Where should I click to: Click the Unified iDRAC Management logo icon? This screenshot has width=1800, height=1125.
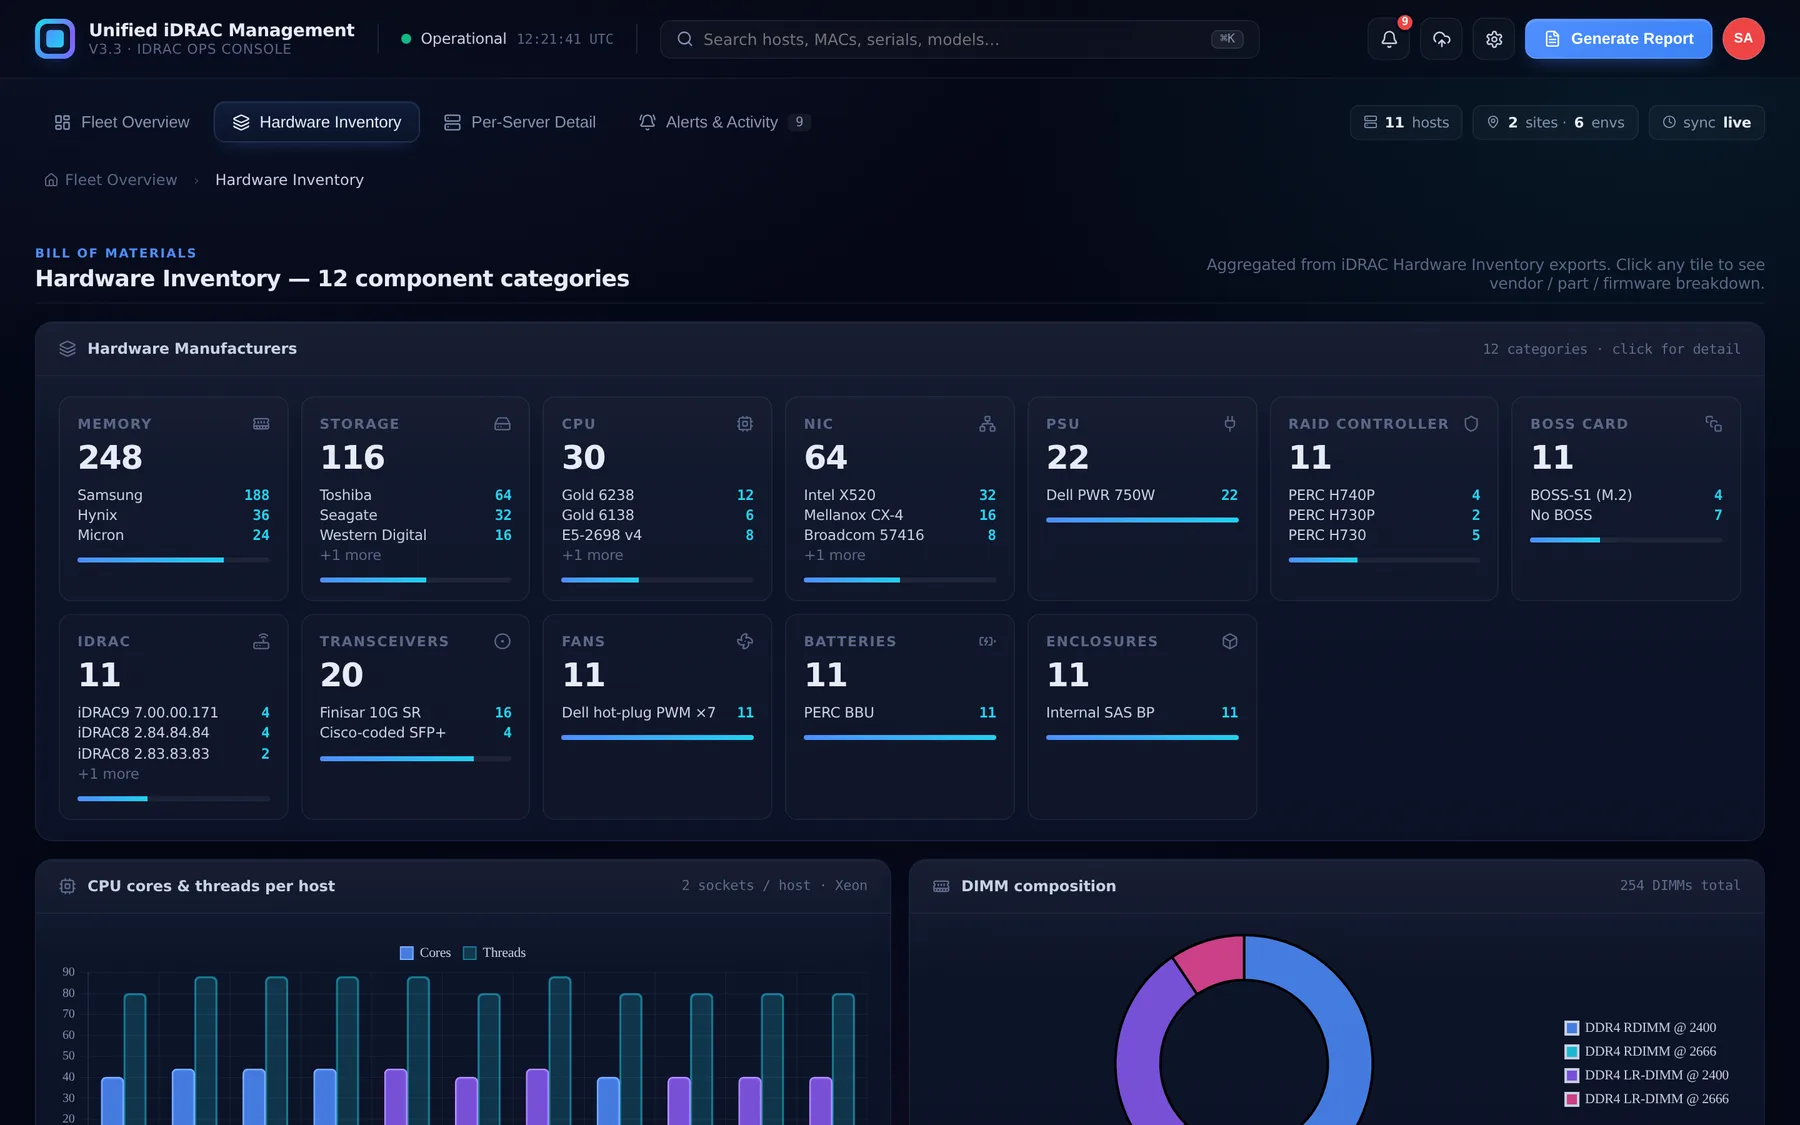[55, 39]
